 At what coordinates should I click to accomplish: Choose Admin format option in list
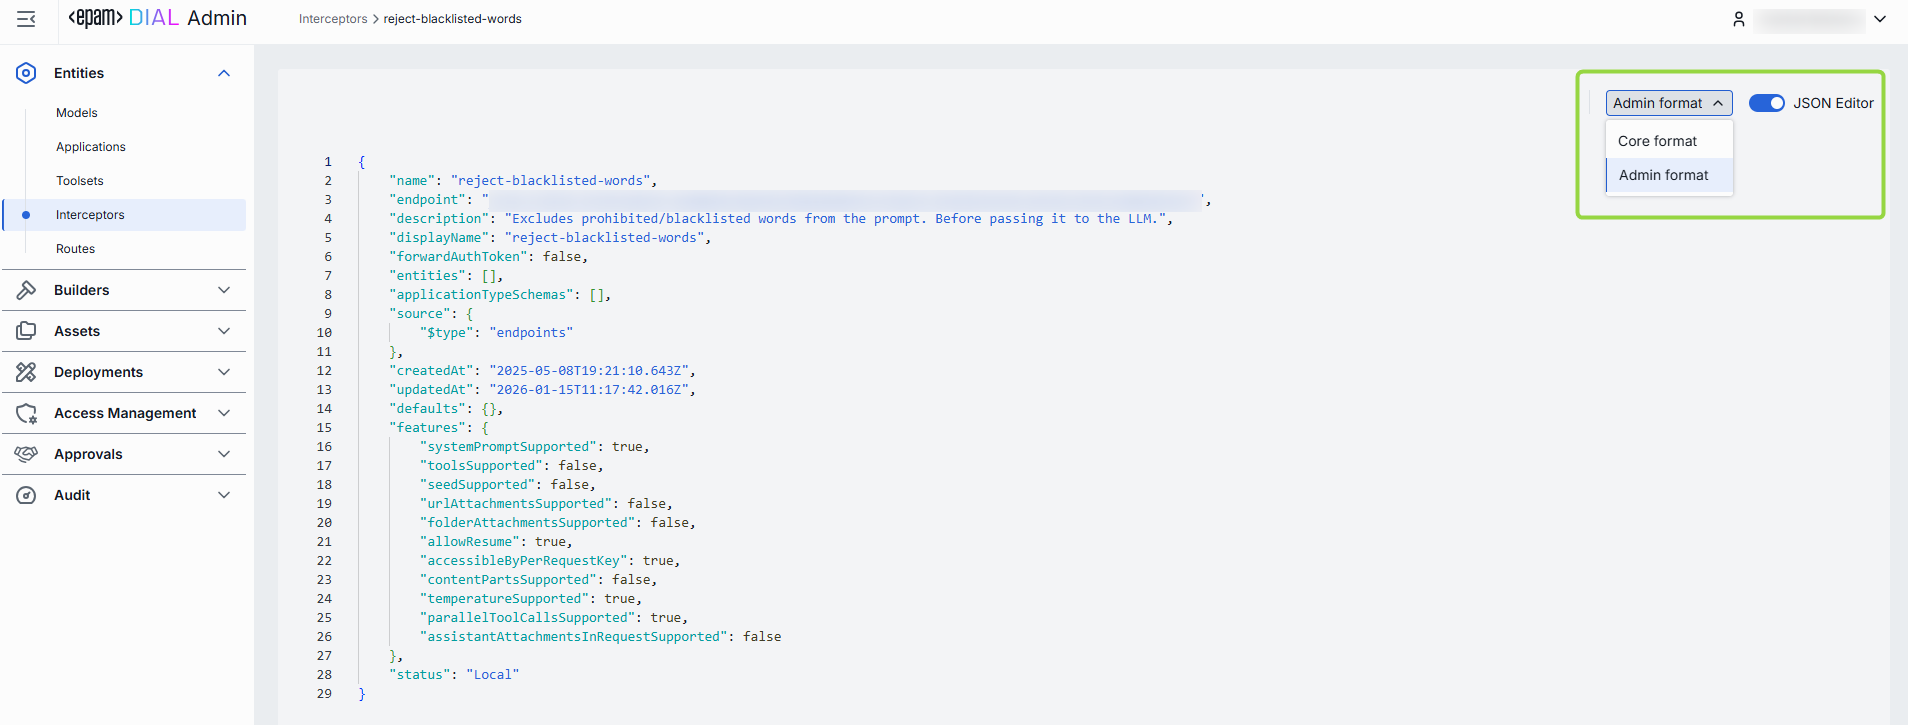[x=1663, y=175]
